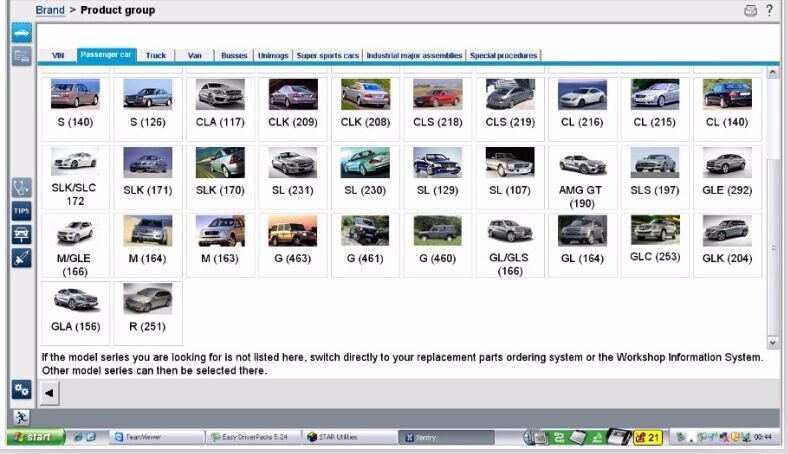
Task: Choose the AMG GT (190) model thumbnail
Action: 582,177
